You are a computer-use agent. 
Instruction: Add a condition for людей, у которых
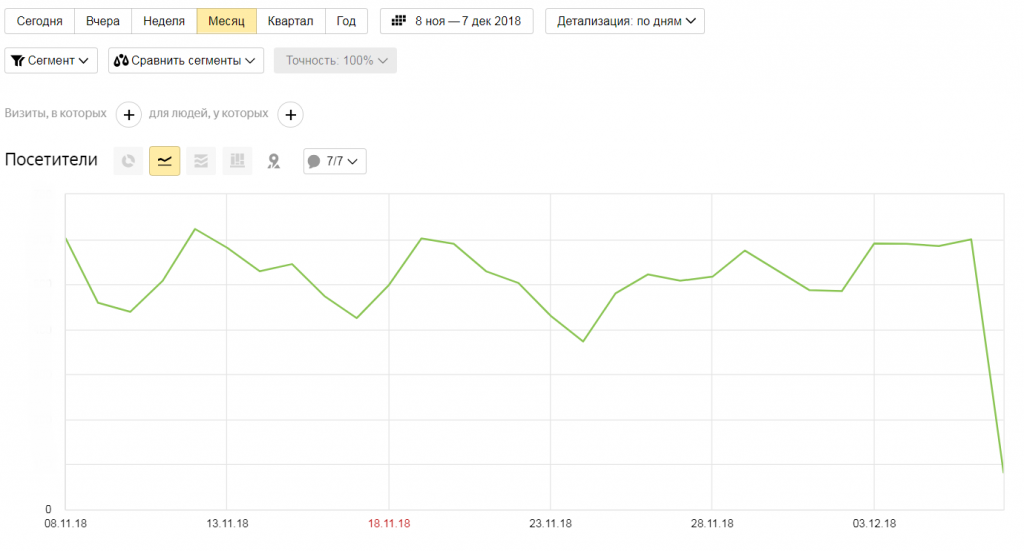tap(291, 114)
